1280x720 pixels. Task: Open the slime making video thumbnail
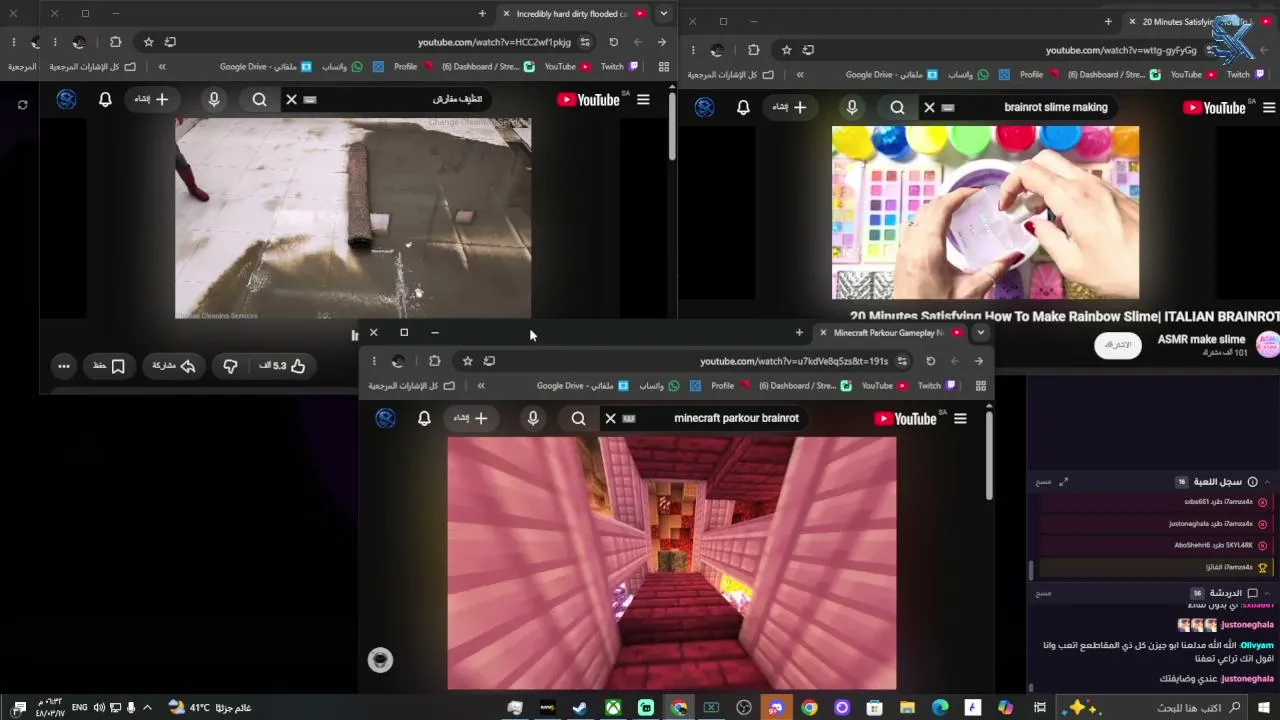[985, 213]
